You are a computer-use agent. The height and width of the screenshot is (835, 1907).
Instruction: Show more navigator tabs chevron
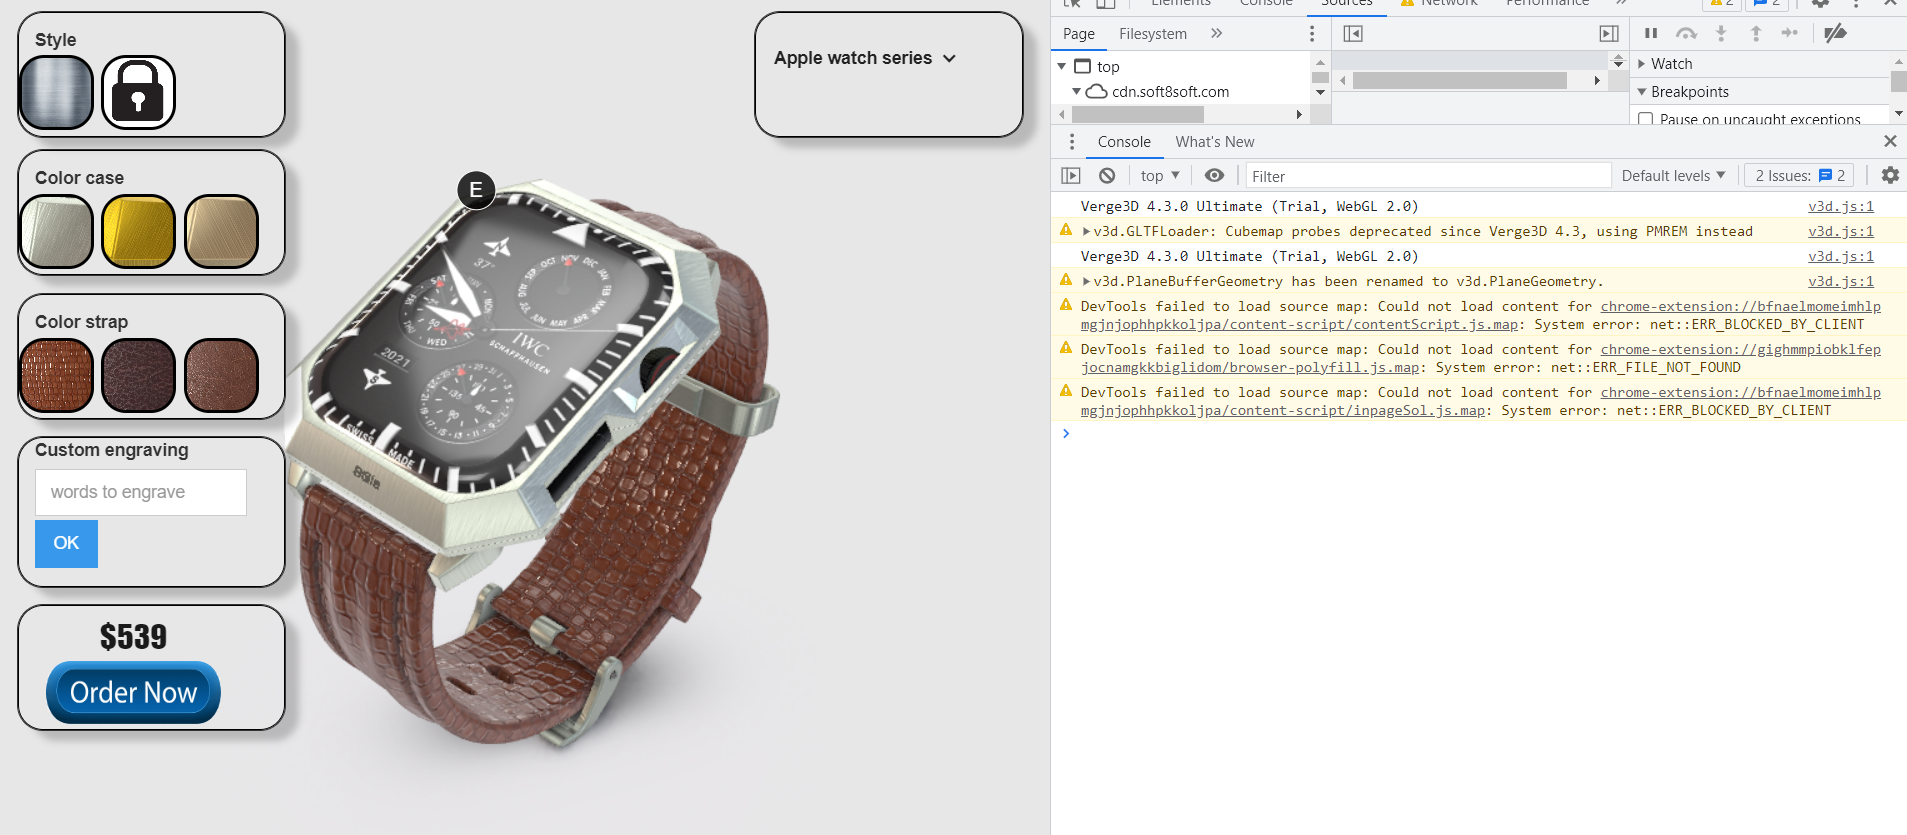point(1216,33)
